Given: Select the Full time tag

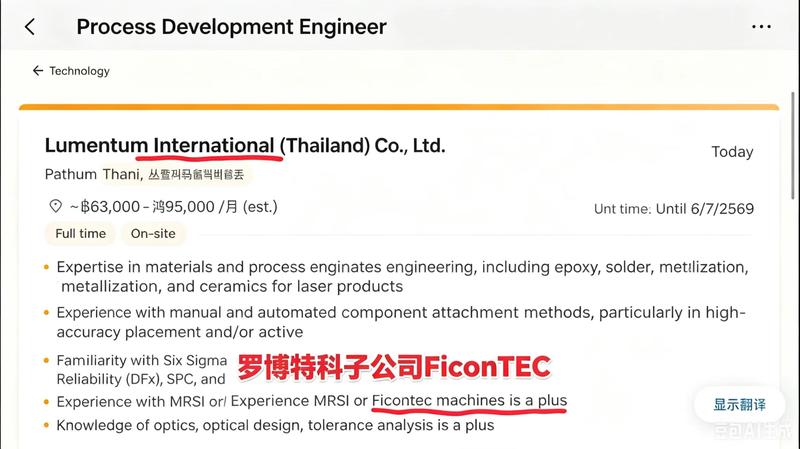Looking at the screenshot, I should point(81,234).
